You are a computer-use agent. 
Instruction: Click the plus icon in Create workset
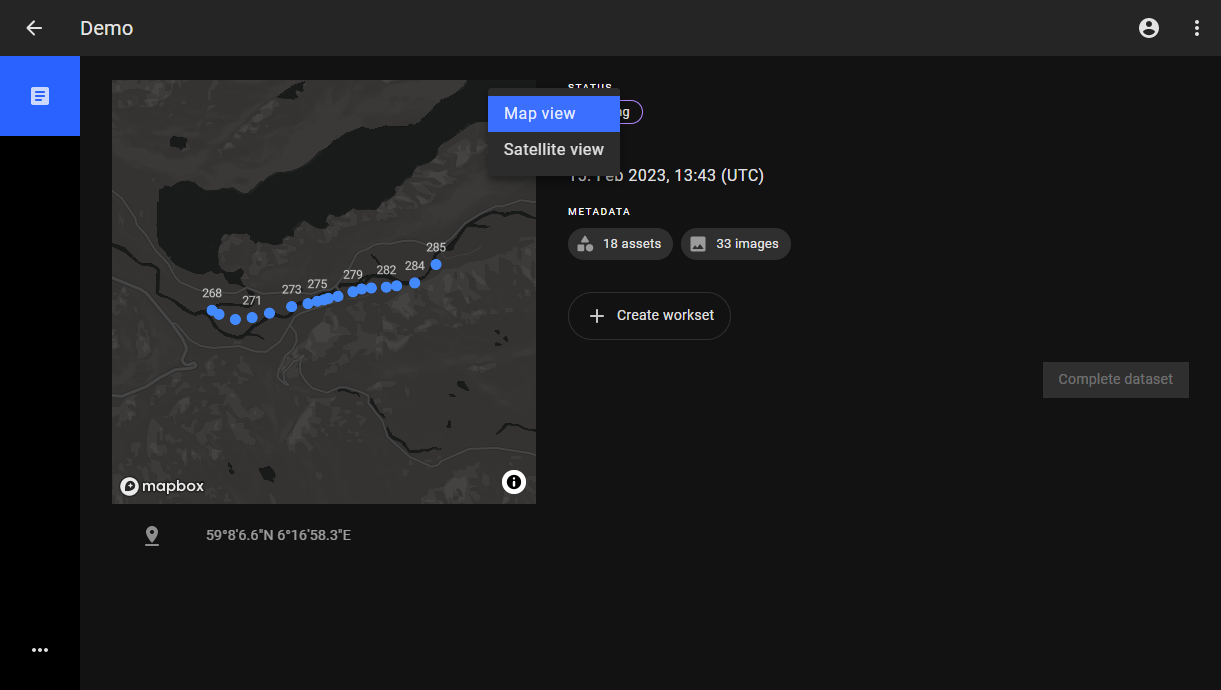pos(597,316)
